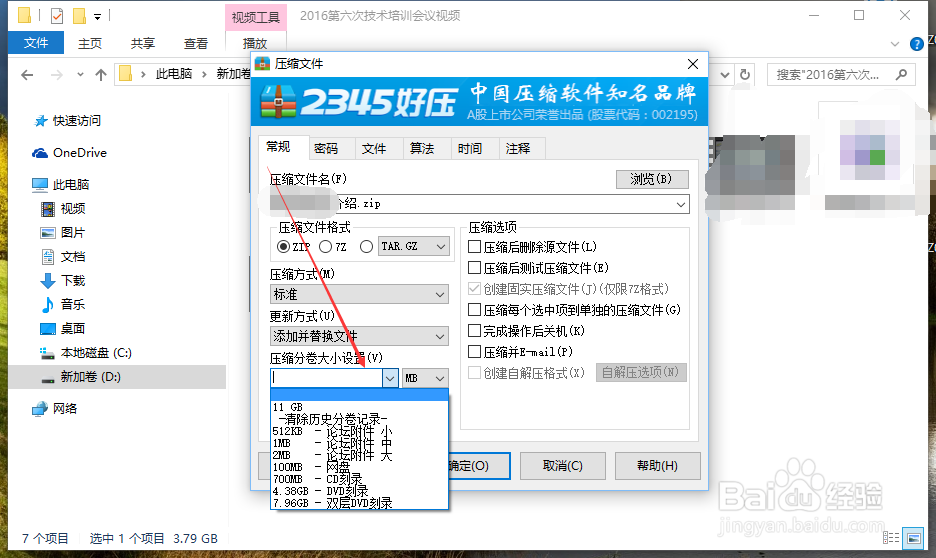Choose 700MB CD刻录 volume size option

click(359, 479)
